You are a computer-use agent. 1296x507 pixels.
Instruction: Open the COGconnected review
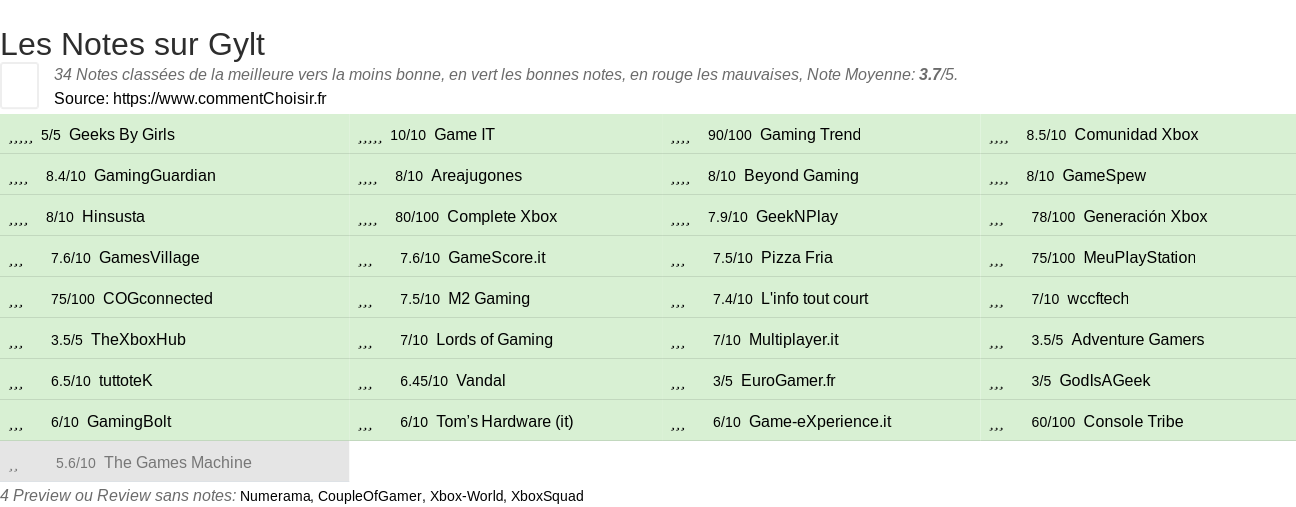158,298
